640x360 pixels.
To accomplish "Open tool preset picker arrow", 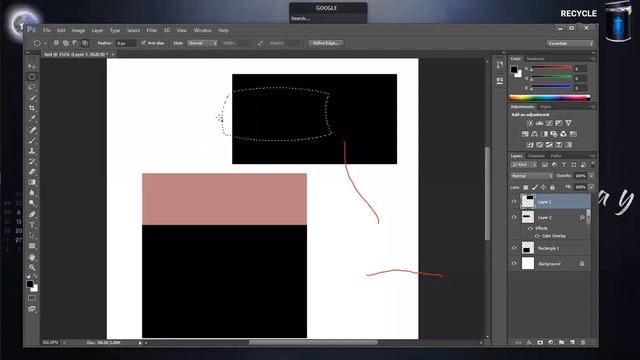I will (45, 43).
